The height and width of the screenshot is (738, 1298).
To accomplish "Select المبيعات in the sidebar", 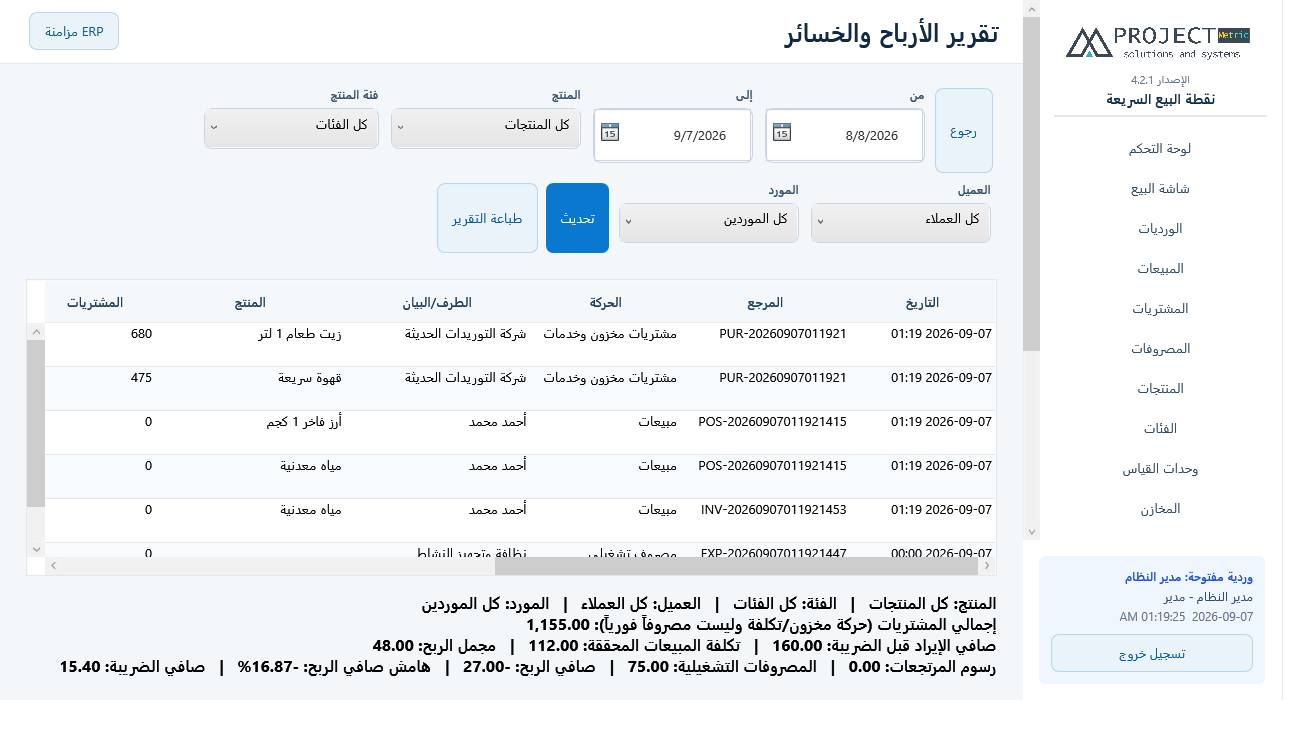I will pyautogui.click(x=1160, y=268).
